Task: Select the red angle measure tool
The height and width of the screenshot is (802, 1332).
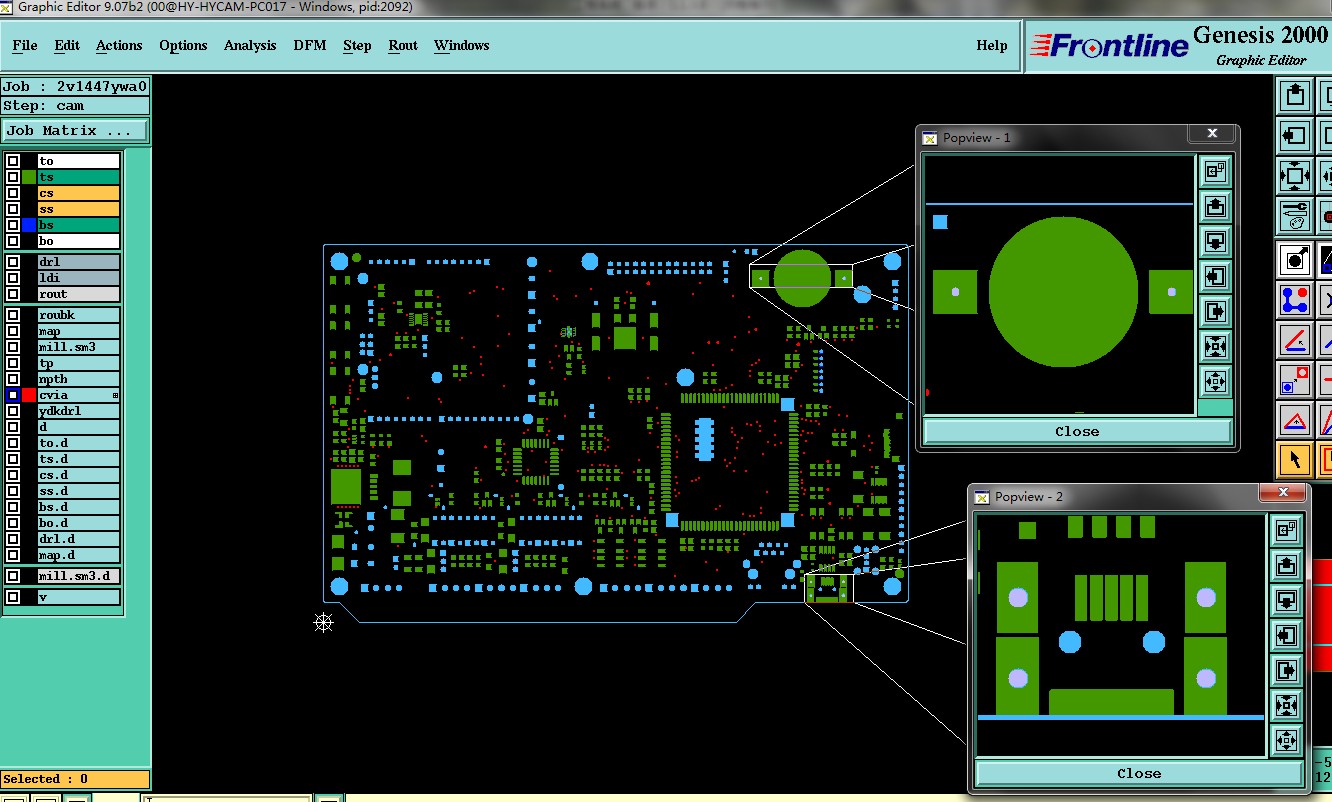Action: pos(1296,340)
